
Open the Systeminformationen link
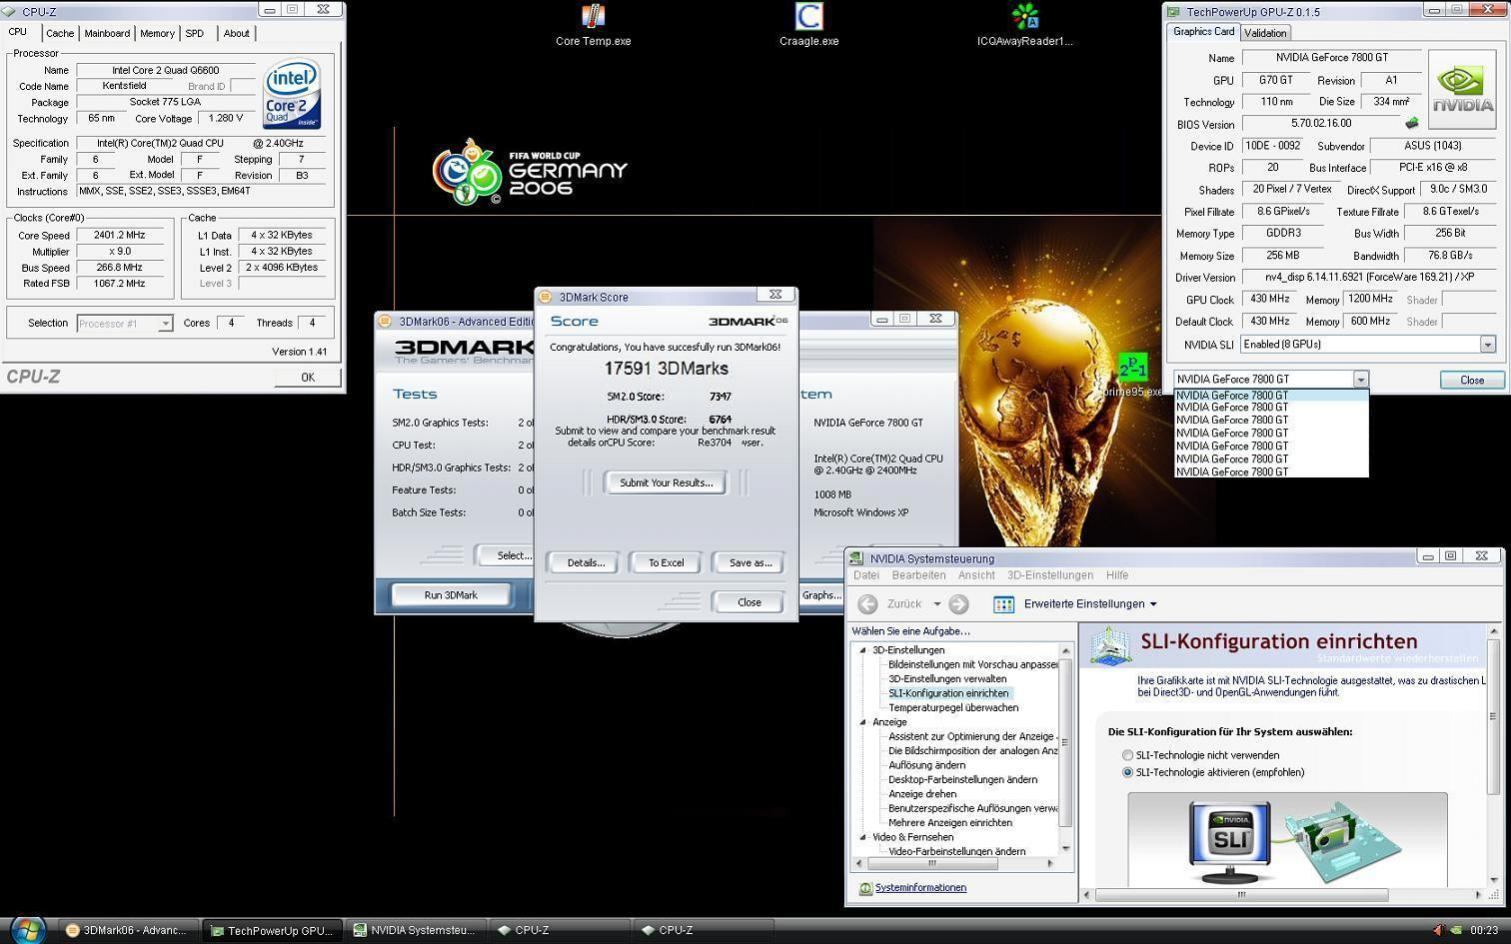920,888
